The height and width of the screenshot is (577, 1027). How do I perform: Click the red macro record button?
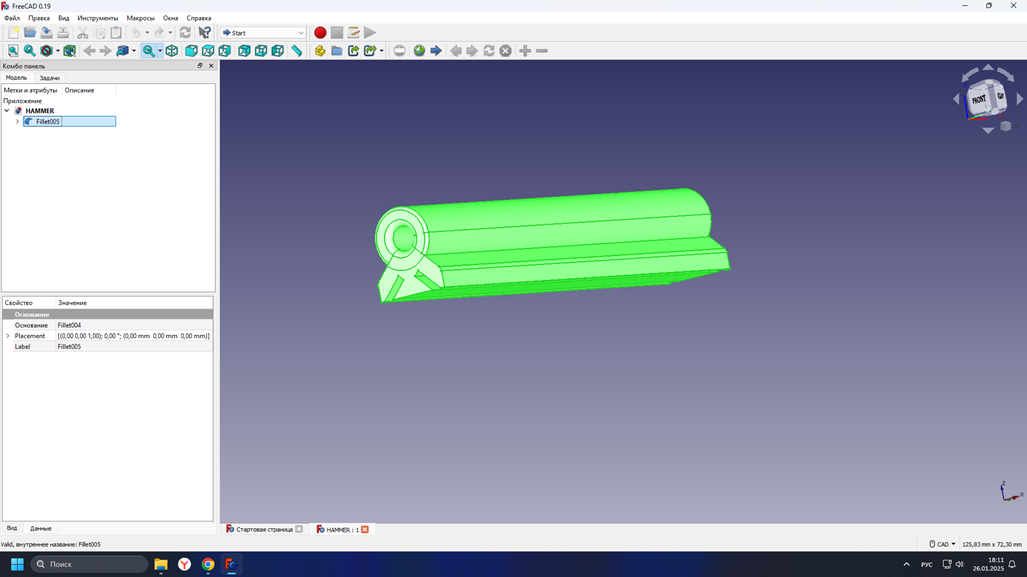pos(320,33)
